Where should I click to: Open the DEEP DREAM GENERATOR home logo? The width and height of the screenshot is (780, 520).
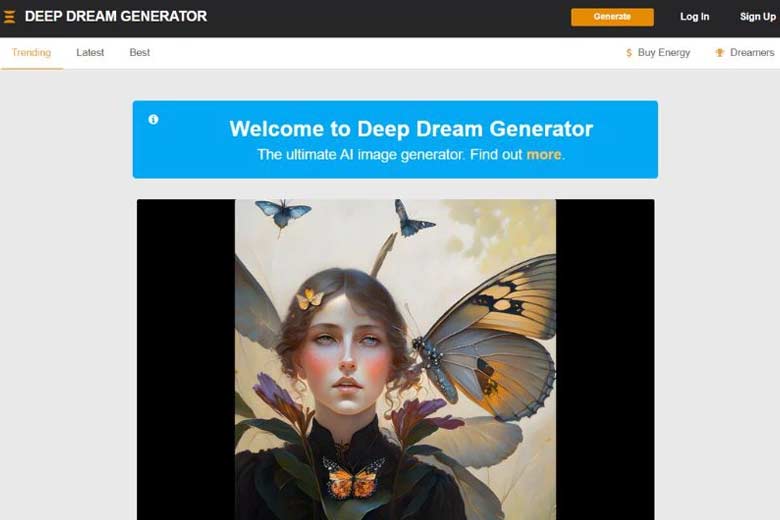point(115,16)
